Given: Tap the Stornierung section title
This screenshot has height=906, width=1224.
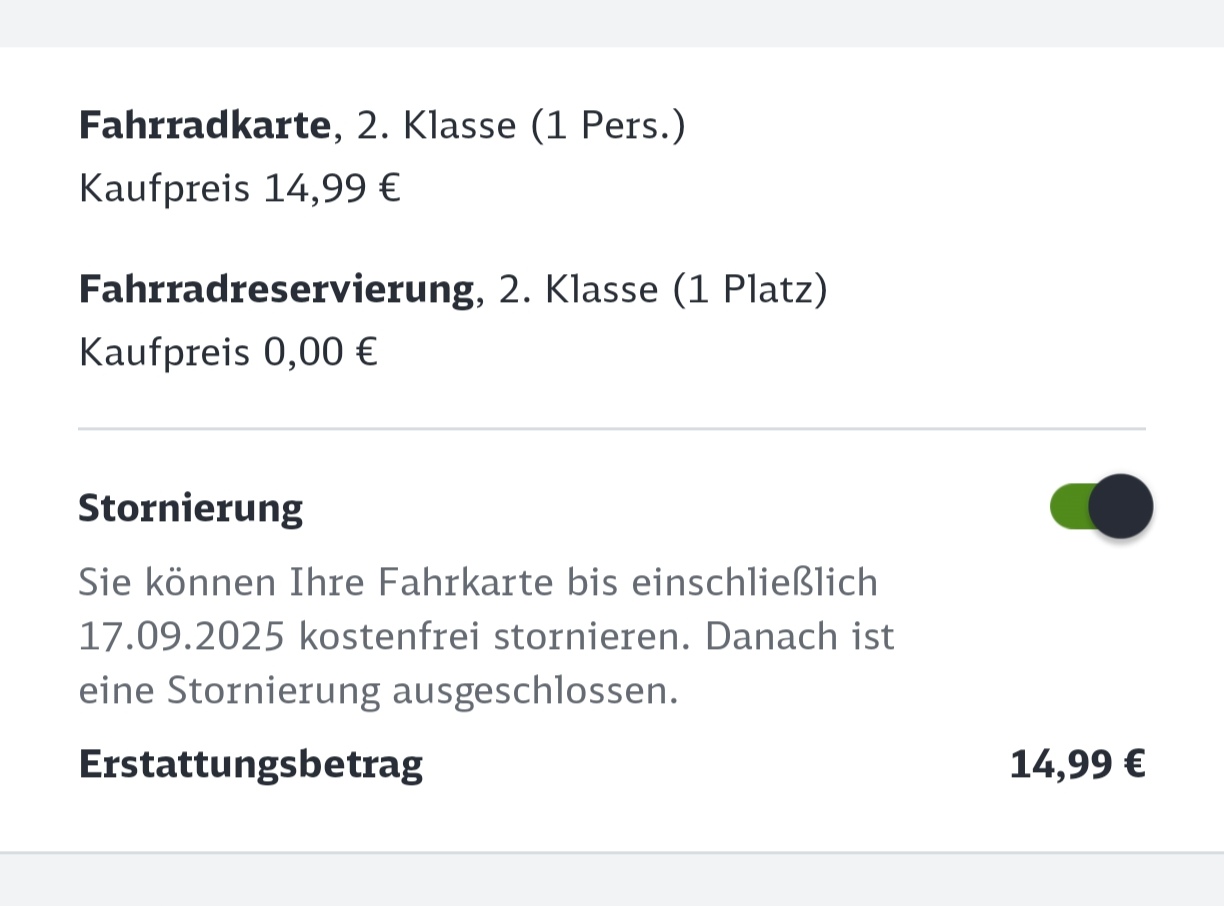Looking at the screenshot, I should pos(190,508).
